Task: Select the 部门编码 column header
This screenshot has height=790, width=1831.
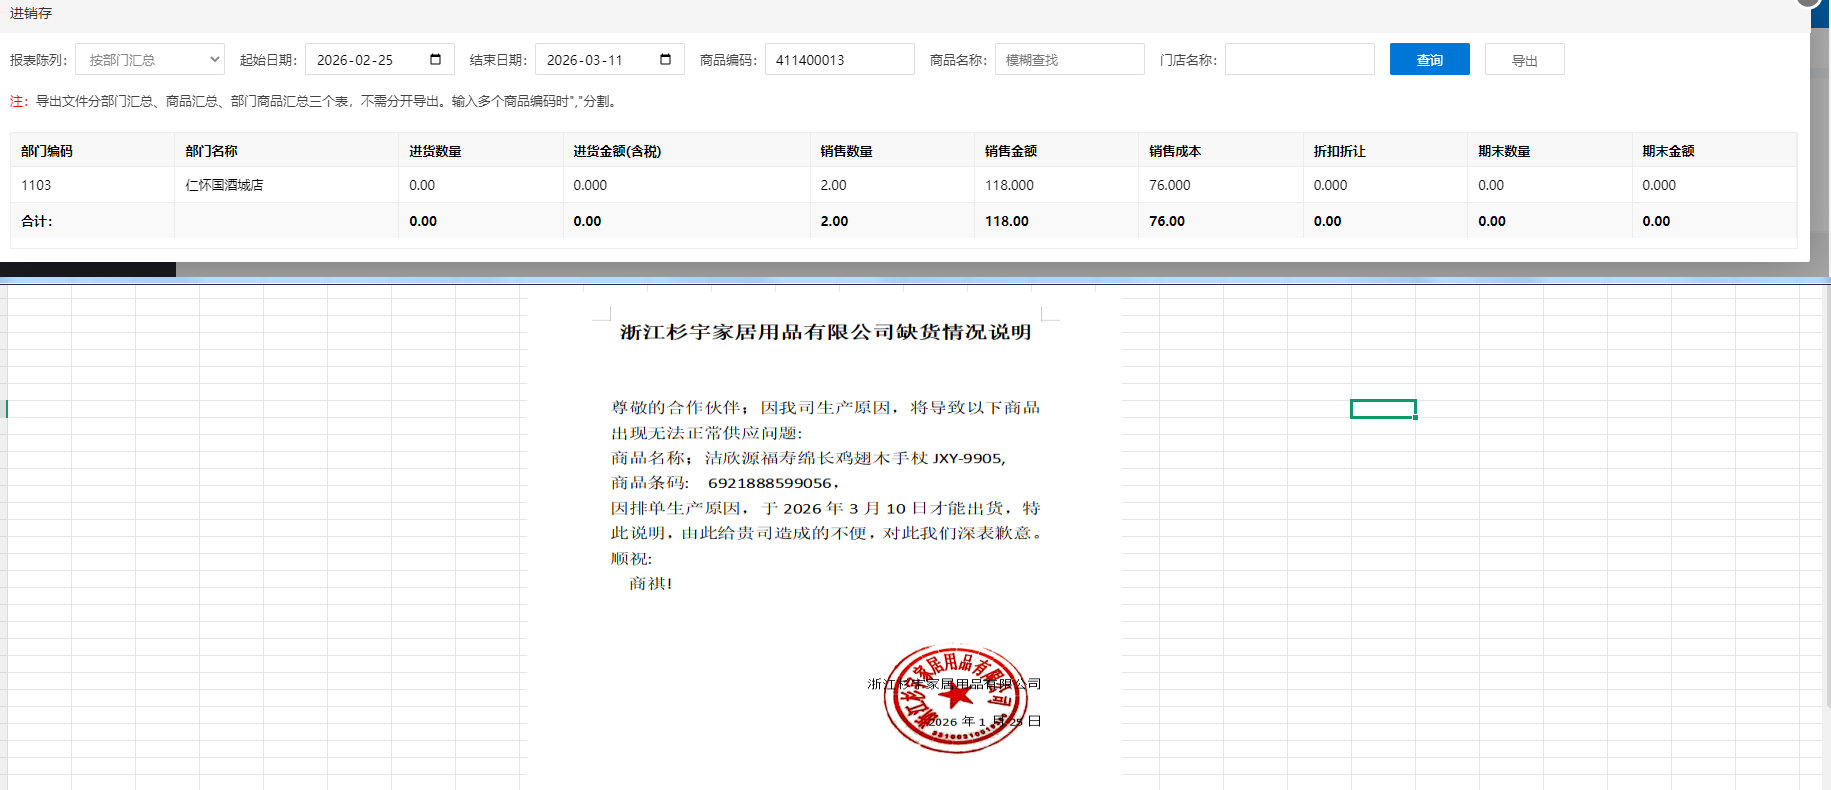Action: 47,151
